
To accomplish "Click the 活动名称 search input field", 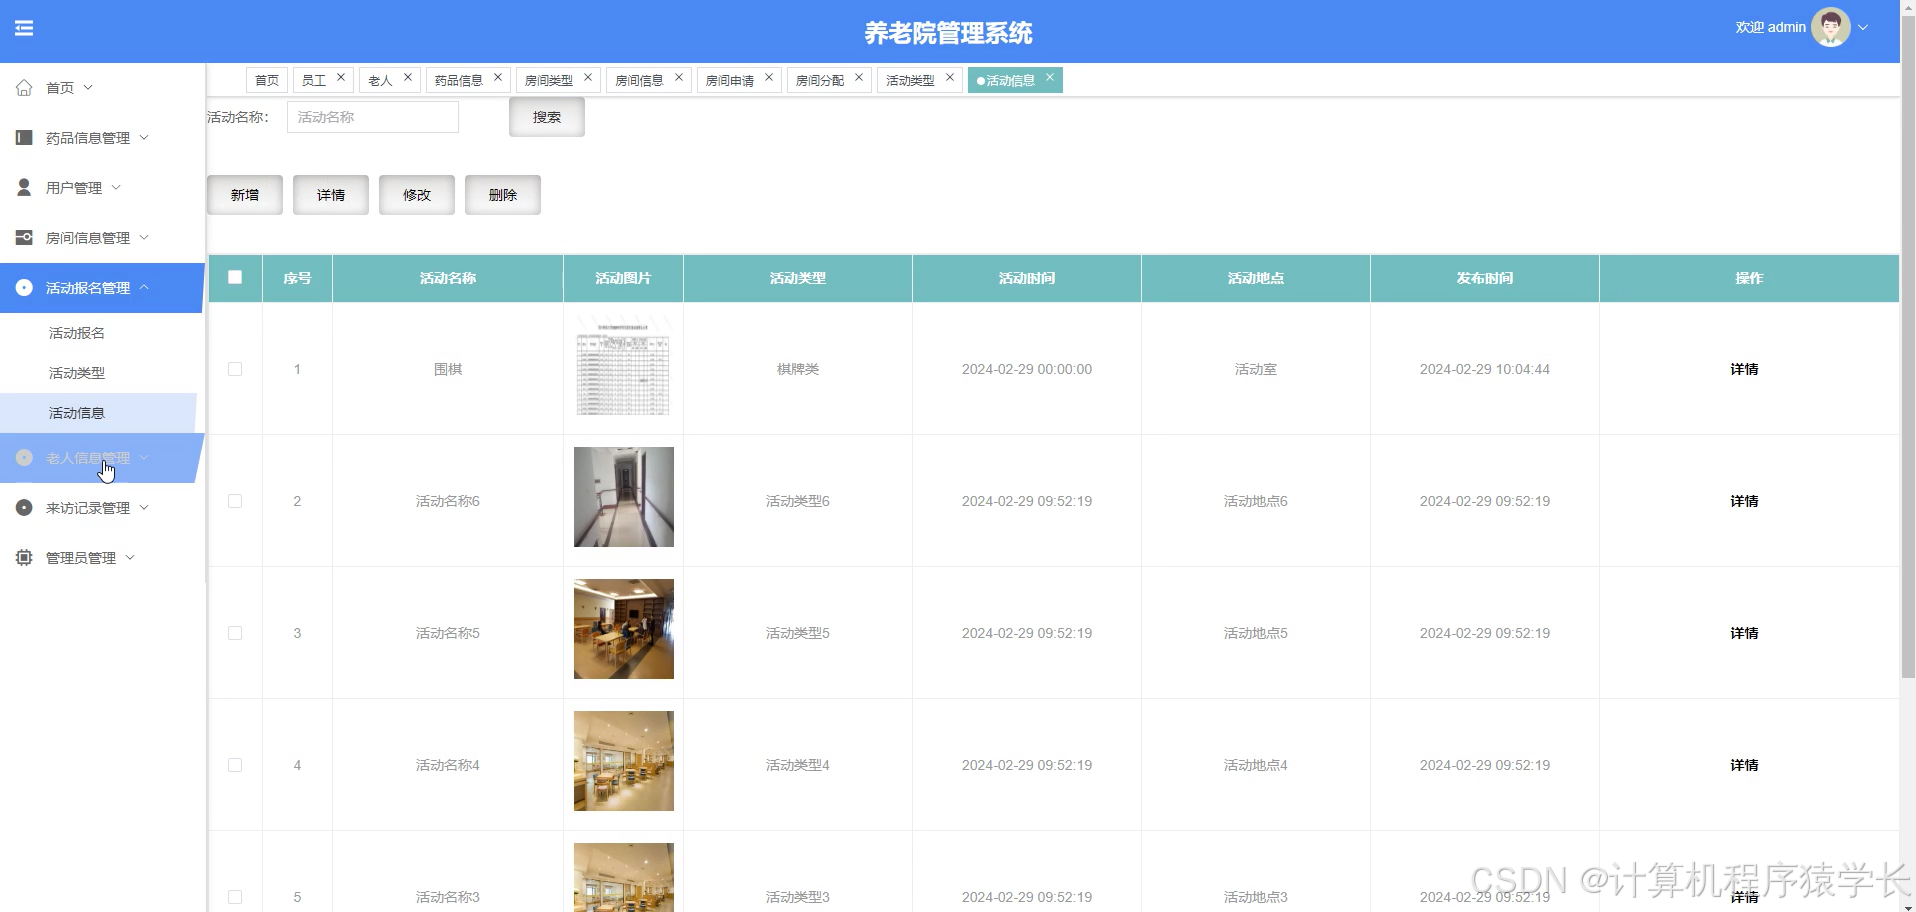I will tap(372, 116).
